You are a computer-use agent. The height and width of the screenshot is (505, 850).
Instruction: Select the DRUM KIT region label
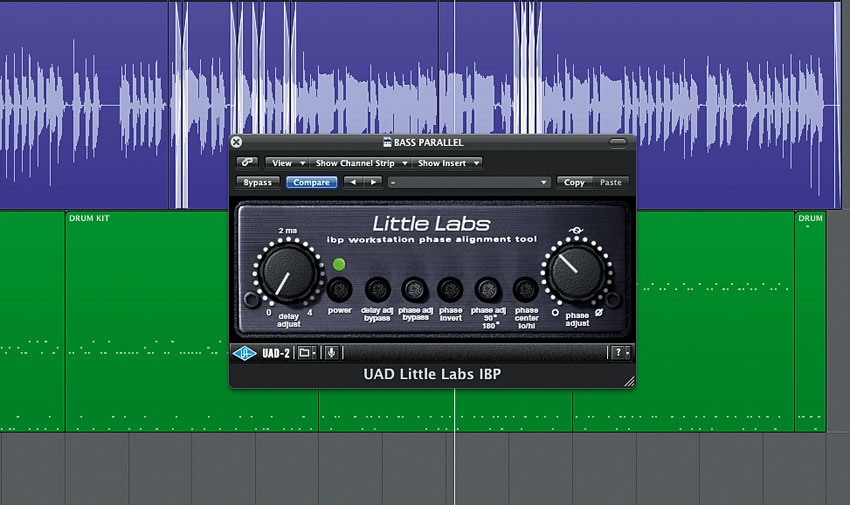pos(89,218)
